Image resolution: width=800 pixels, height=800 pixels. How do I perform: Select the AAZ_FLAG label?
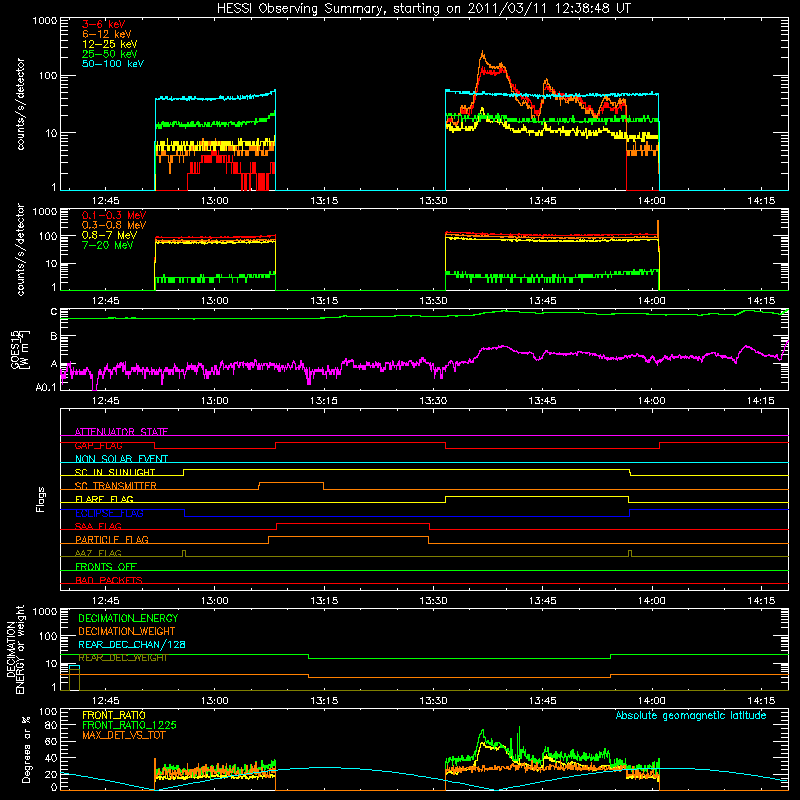click(x=98, y=553)
